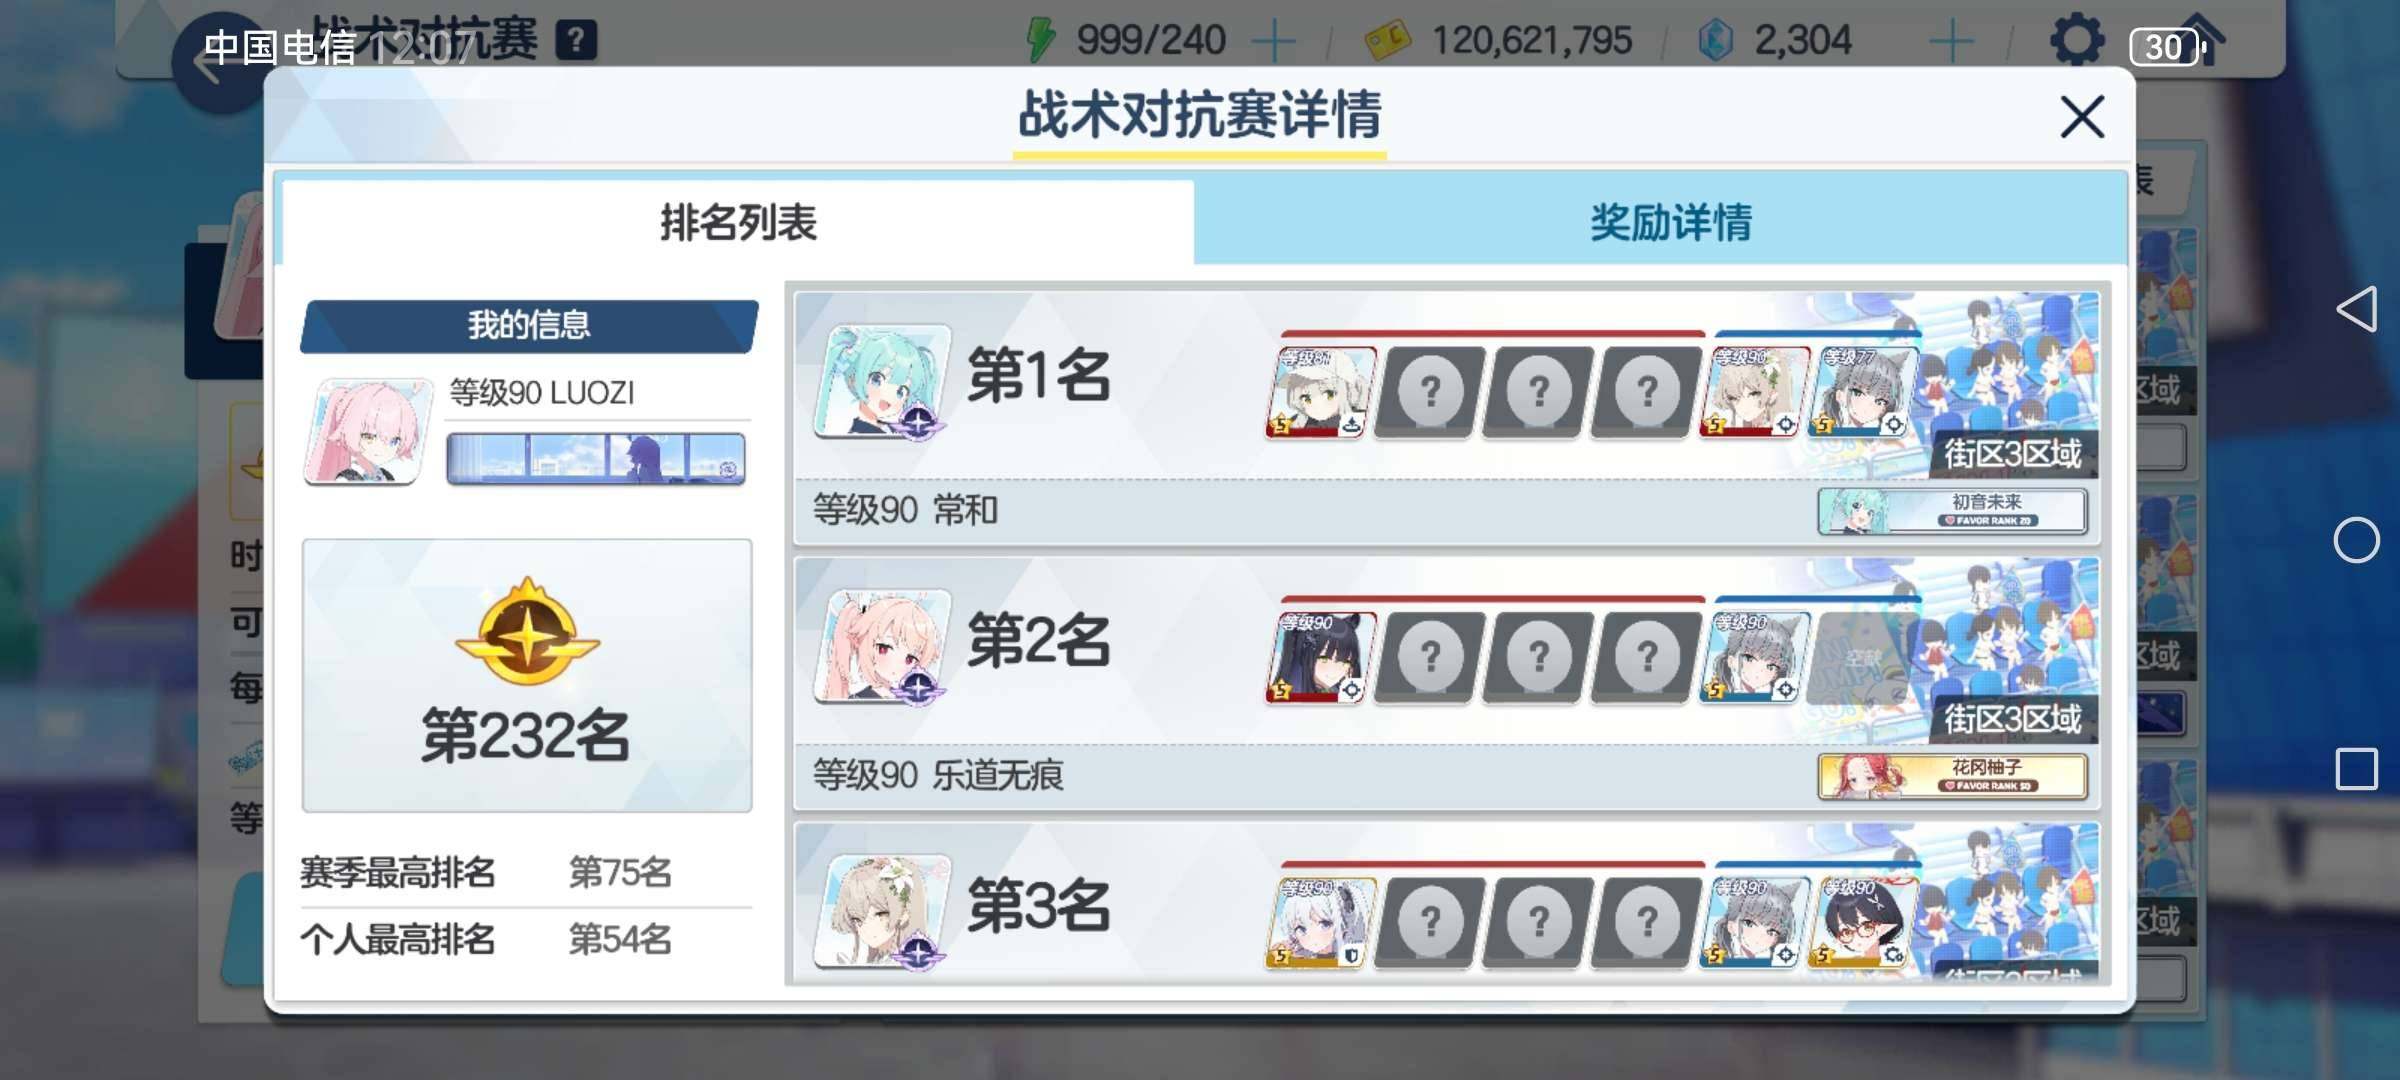The width and height of the screenshot is (2400, 1080).
Task: Tap the 花冈柚子 favor rank badge
Action: coord(1952,776)
